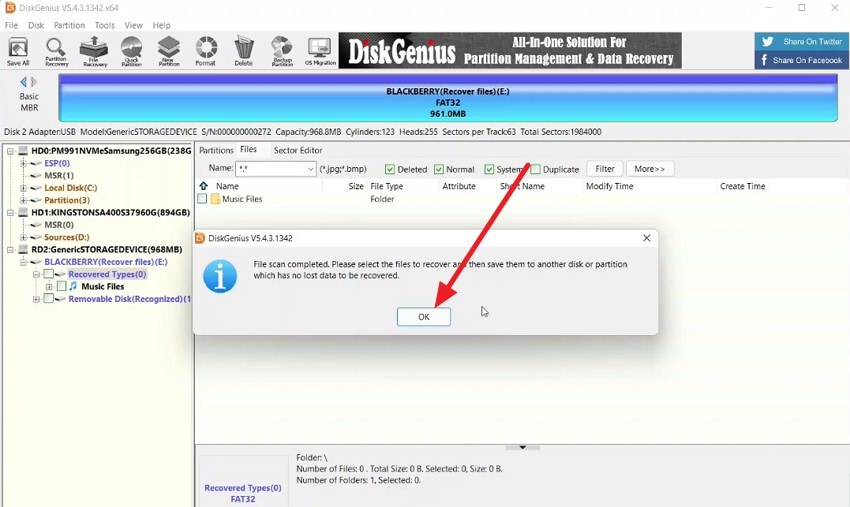The height and width of the screenshot is (507, 850).
Task: Start the OS Migration tool
Action: [320, 52]
